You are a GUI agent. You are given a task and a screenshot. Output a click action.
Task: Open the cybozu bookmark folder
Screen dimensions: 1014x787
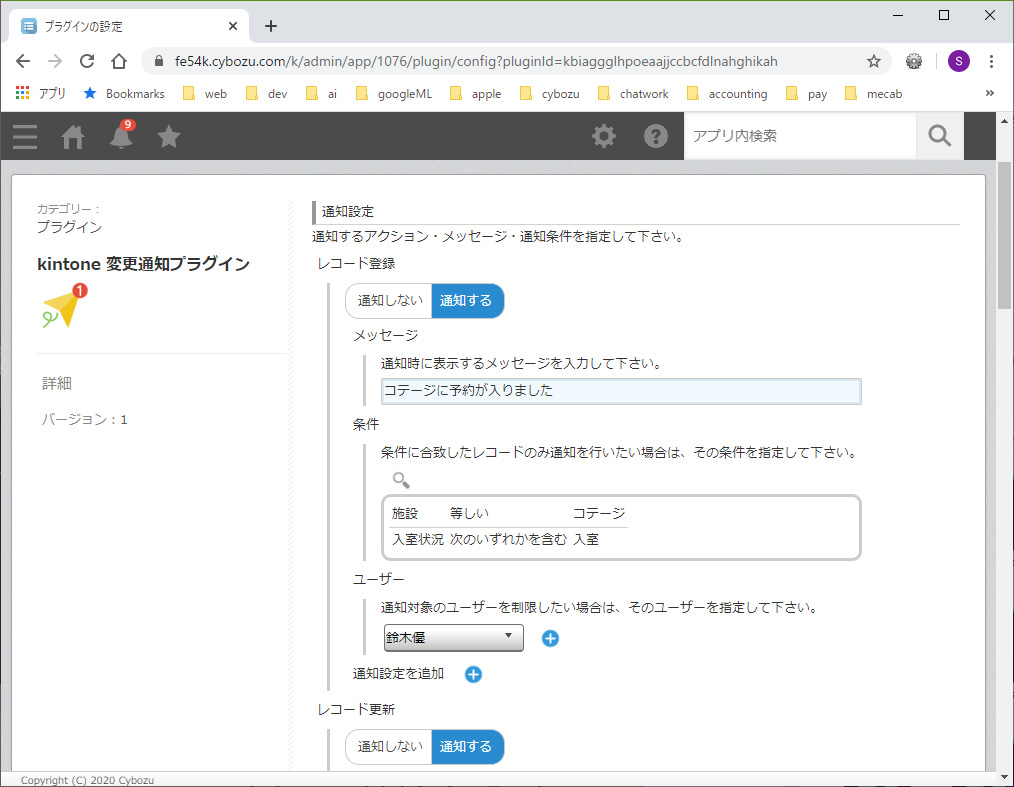[x=550, y=94]
